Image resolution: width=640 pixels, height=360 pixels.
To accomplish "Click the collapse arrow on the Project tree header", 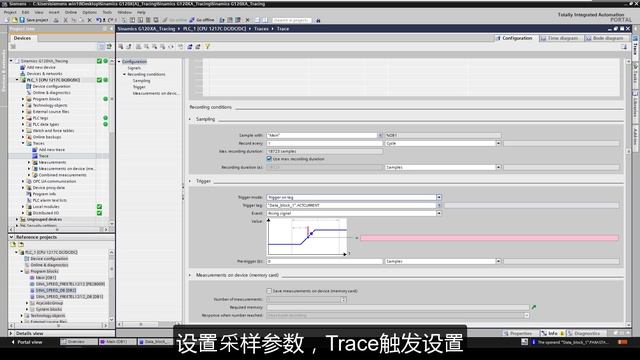I will click(x=111, y=29).
